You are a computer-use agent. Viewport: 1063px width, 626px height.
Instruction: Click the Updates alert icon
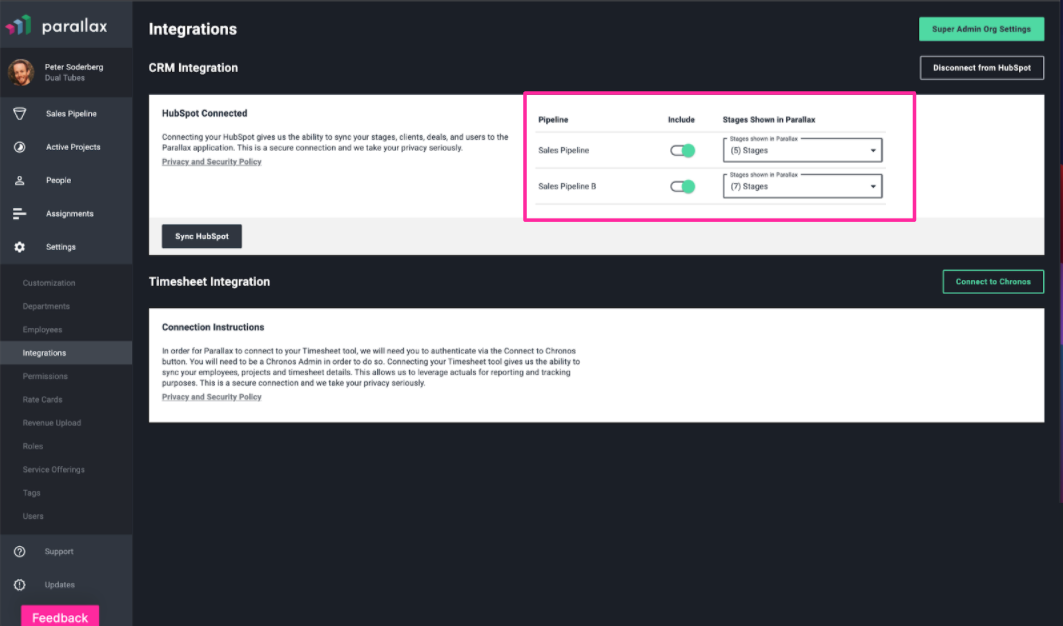coord(20,585)
